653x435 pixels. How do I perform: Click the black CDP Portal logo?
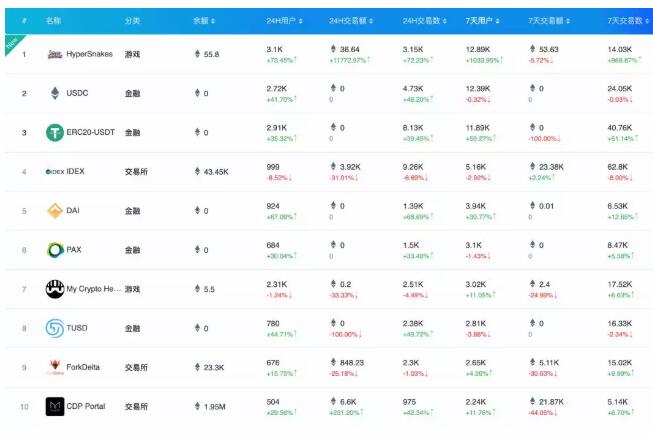[55, 406]
